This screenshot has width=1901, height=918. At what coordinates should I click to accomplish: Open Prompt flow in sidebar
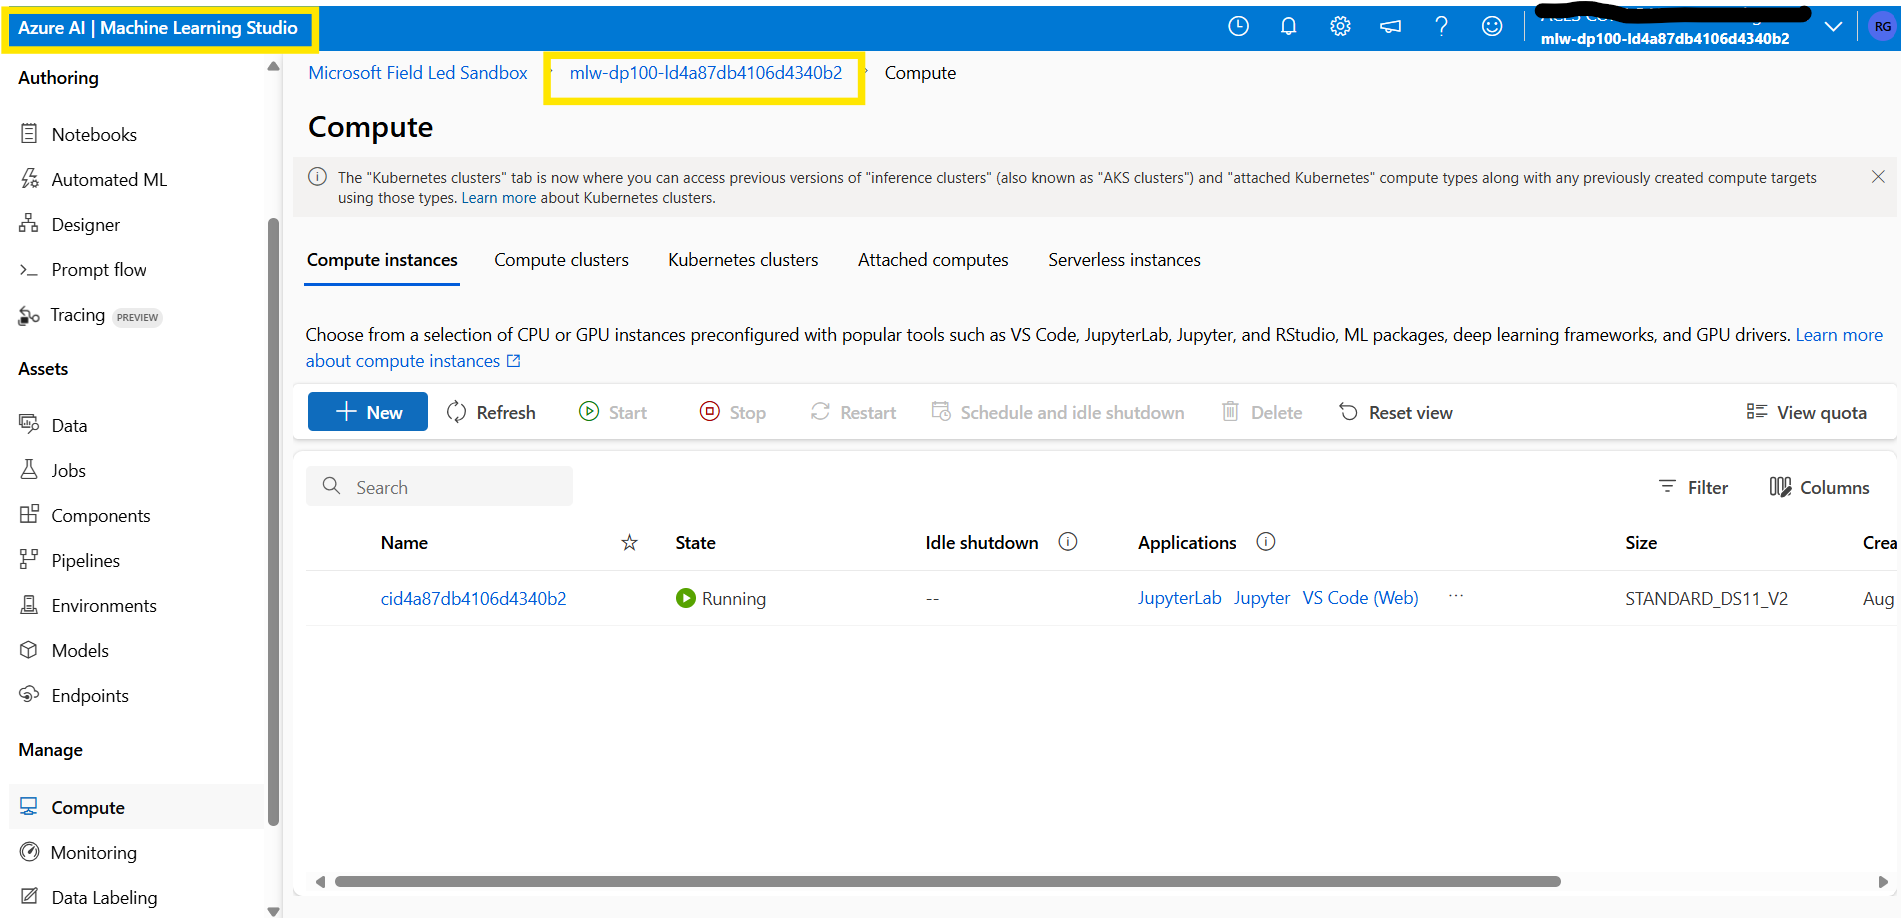(x=82, y=269)
